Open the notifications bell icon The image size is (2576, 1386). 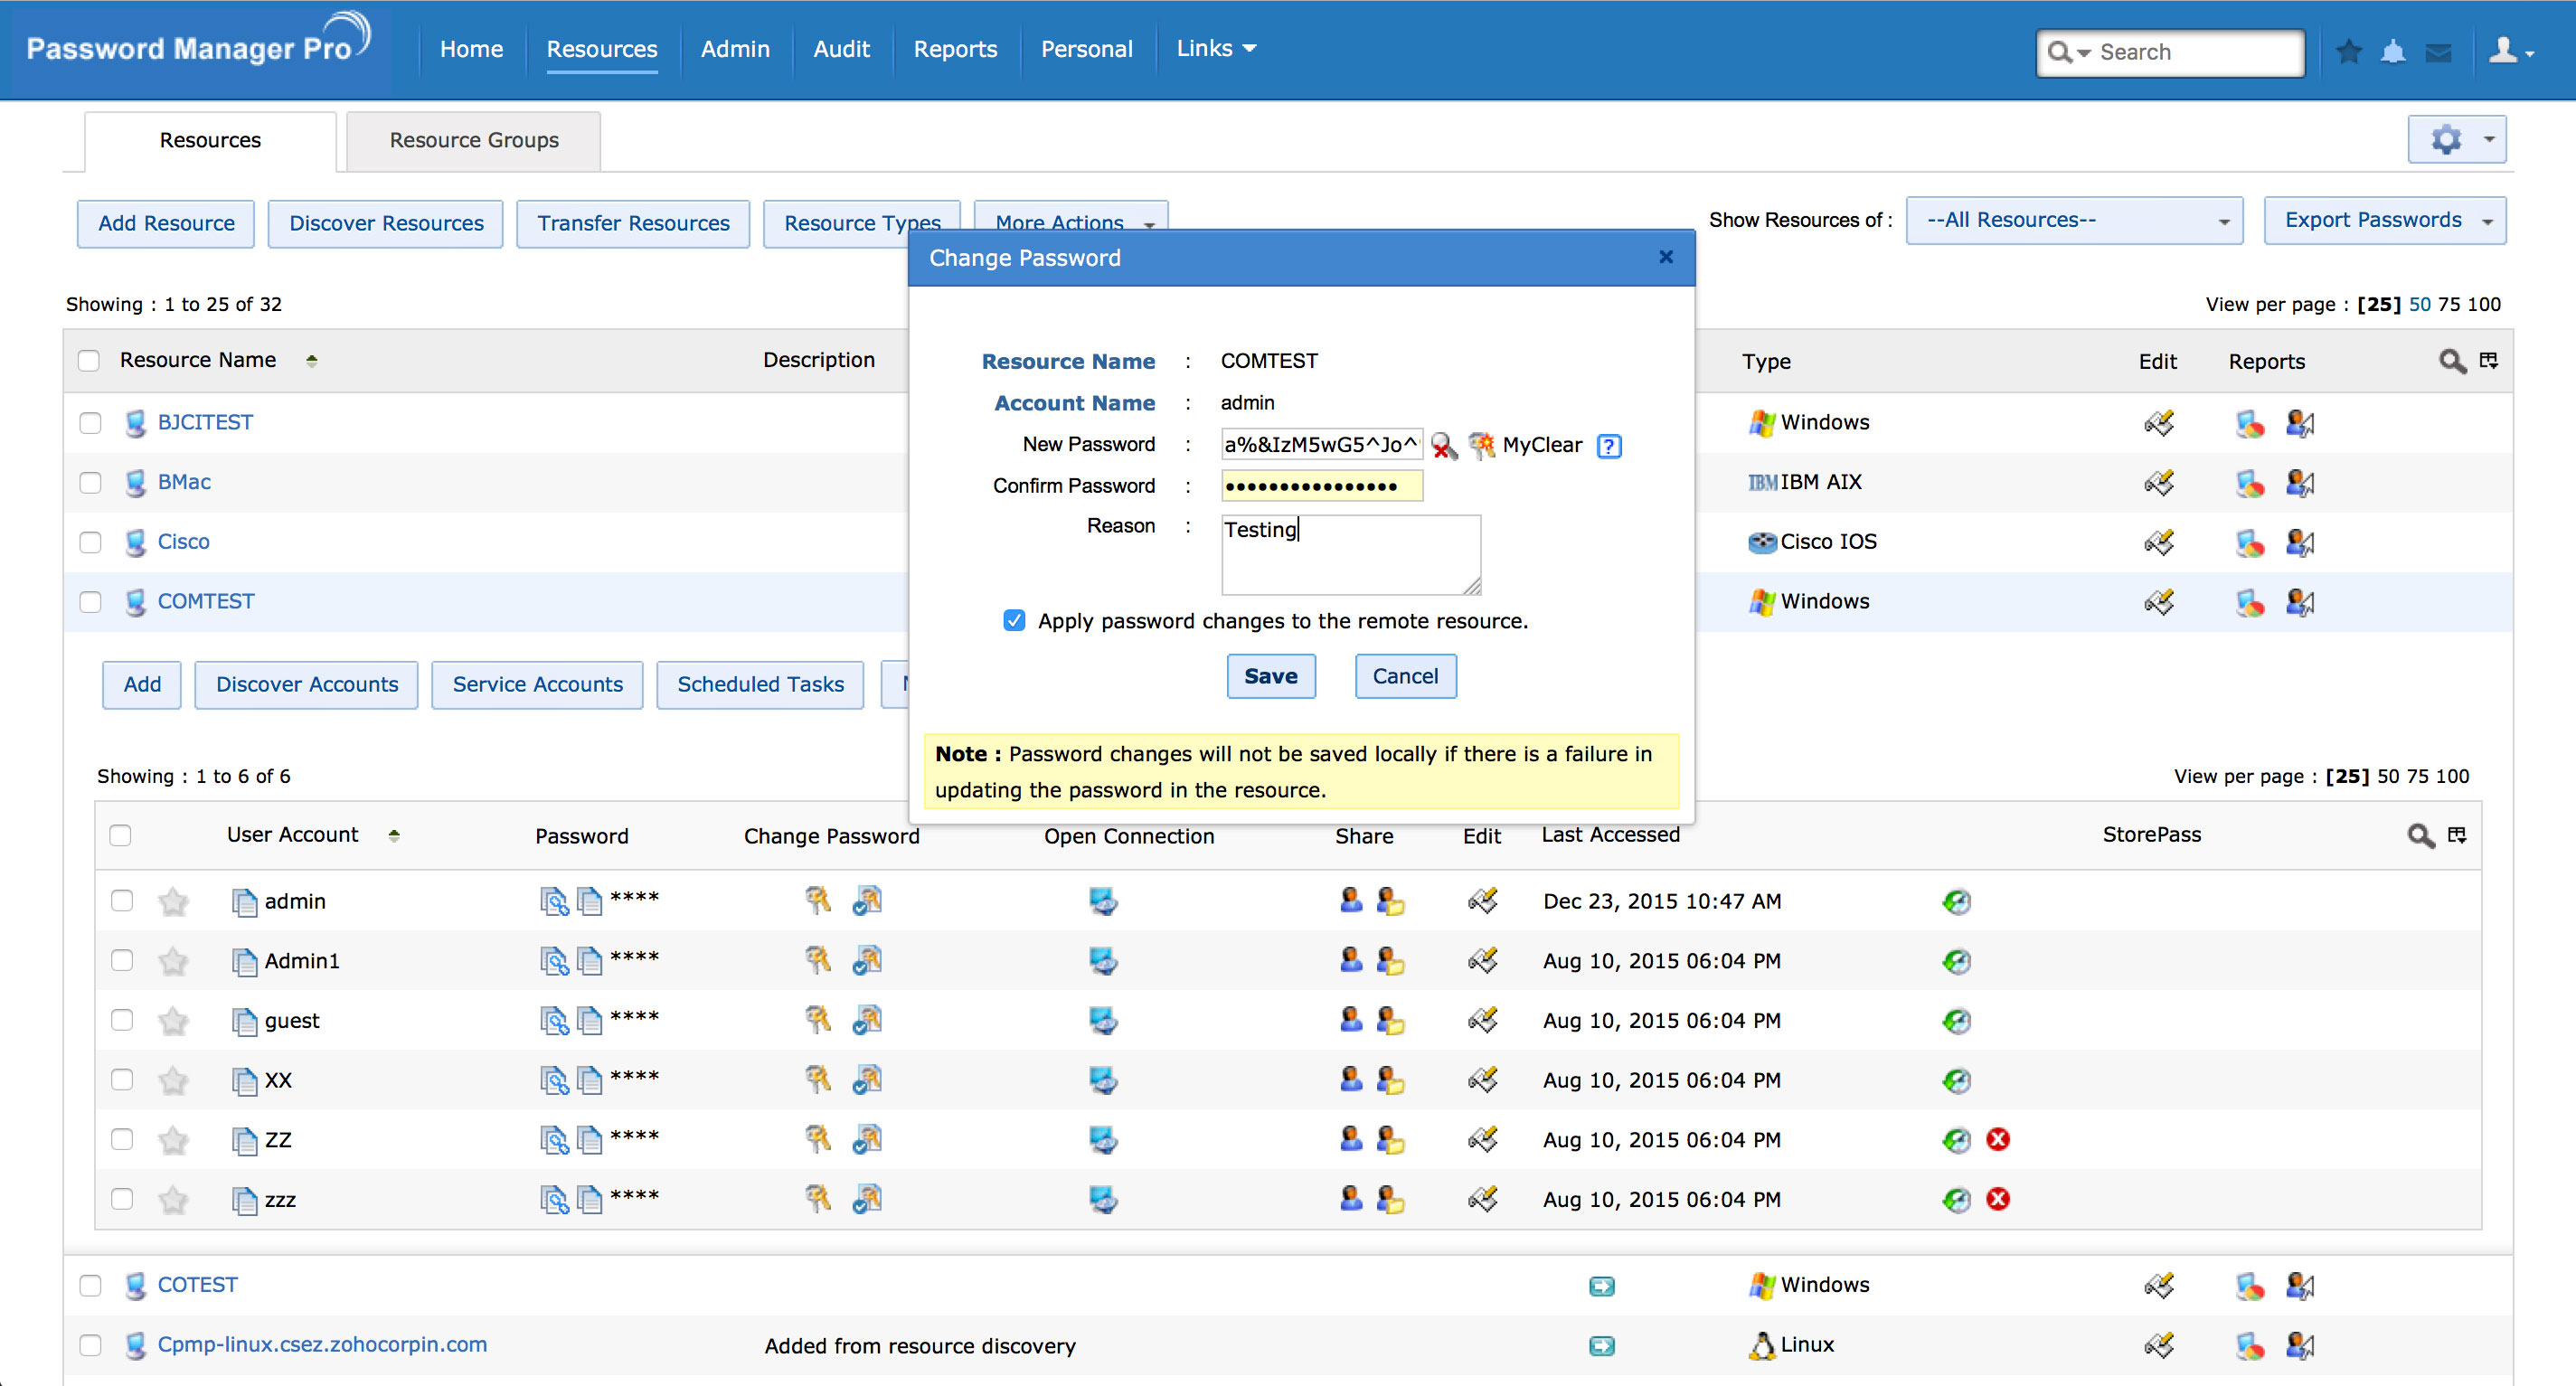2393,51
